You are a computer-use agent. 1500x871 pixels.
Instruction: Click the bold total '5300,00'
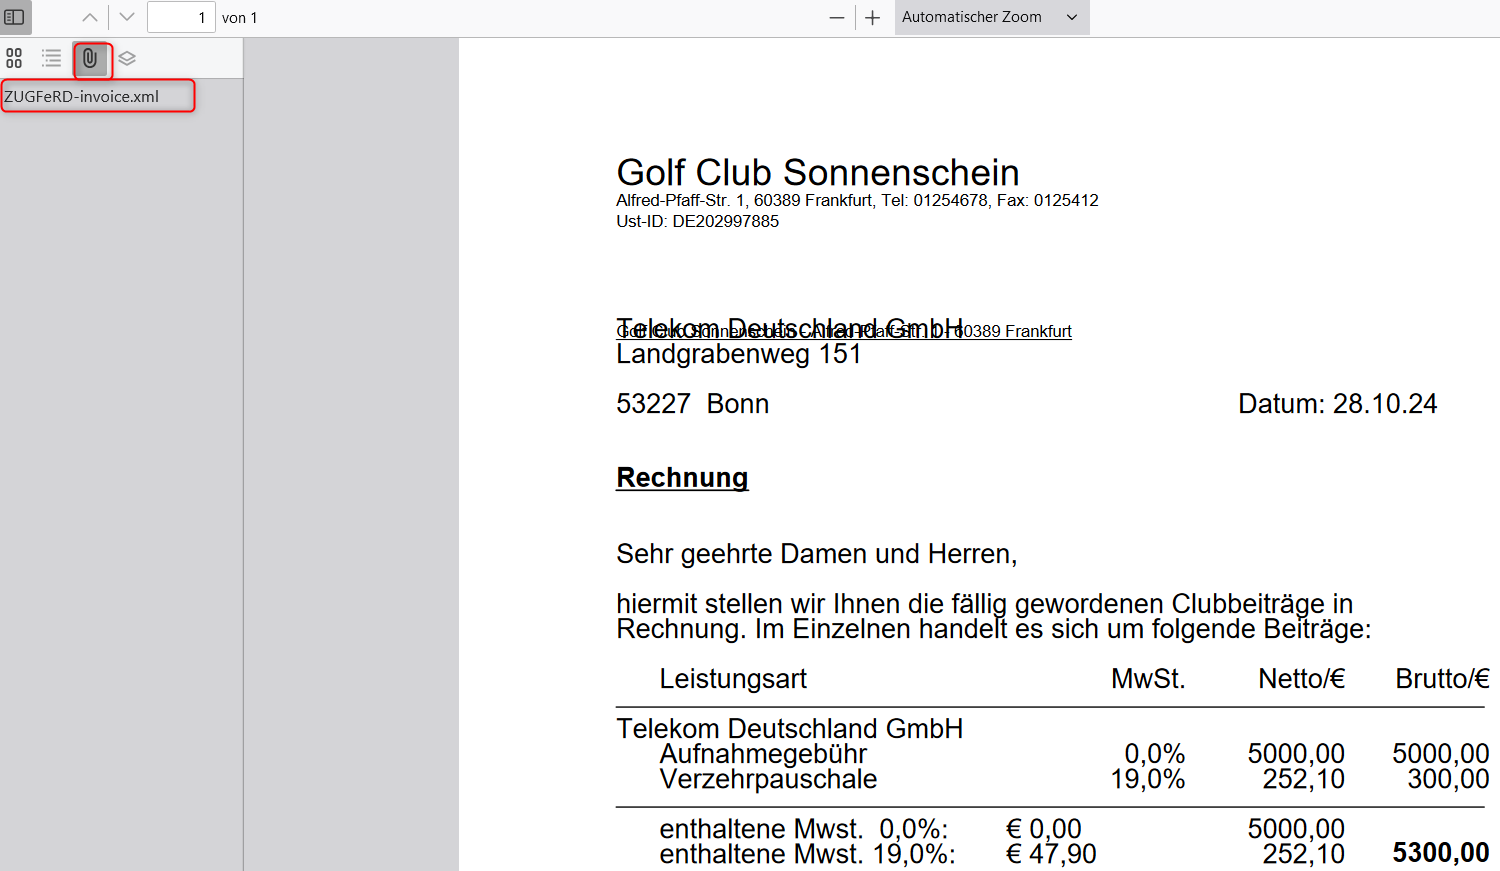(x=1441, y=853)
